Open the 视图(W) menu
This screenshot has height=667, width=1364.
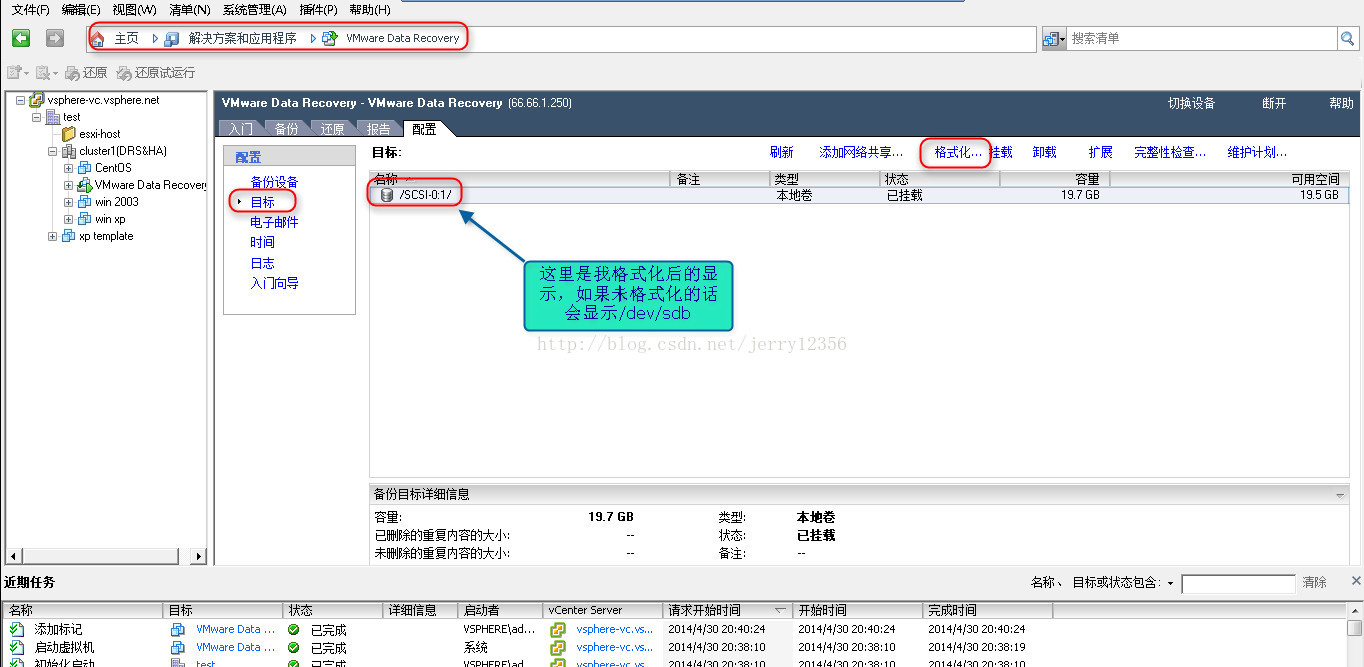click(134, 9)
